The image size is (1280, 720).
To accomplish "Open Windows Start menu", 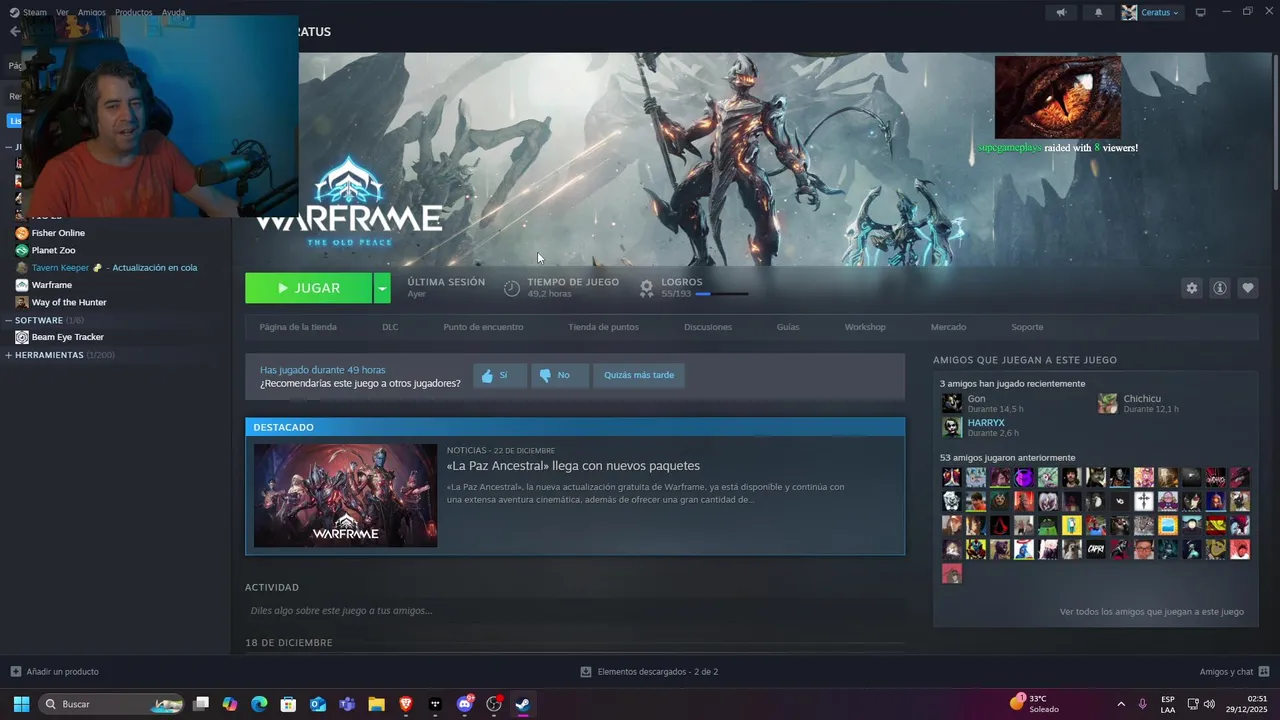I will tap(21, 704).
